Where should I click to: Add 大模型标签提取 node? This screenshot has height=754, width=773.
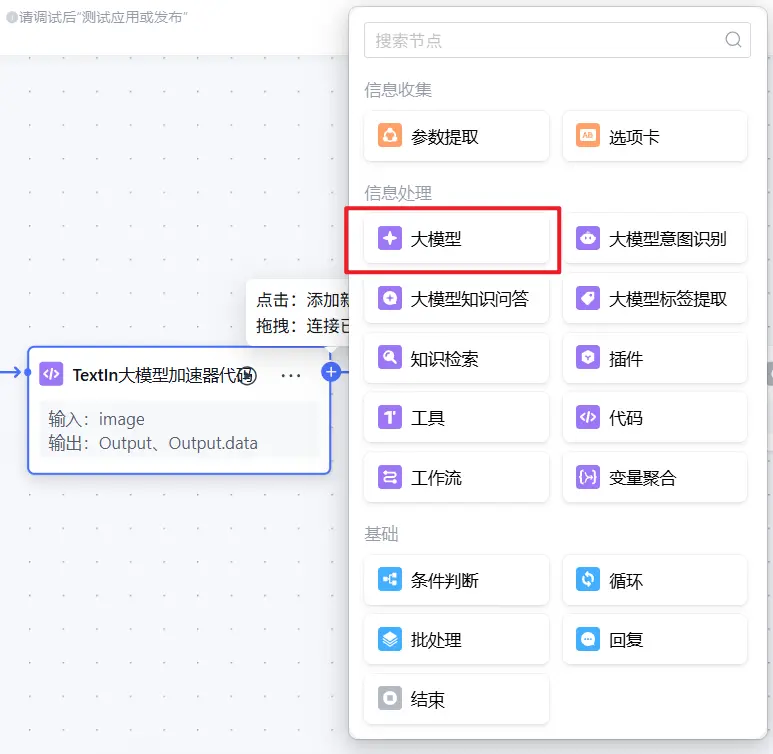coord(655,298)
